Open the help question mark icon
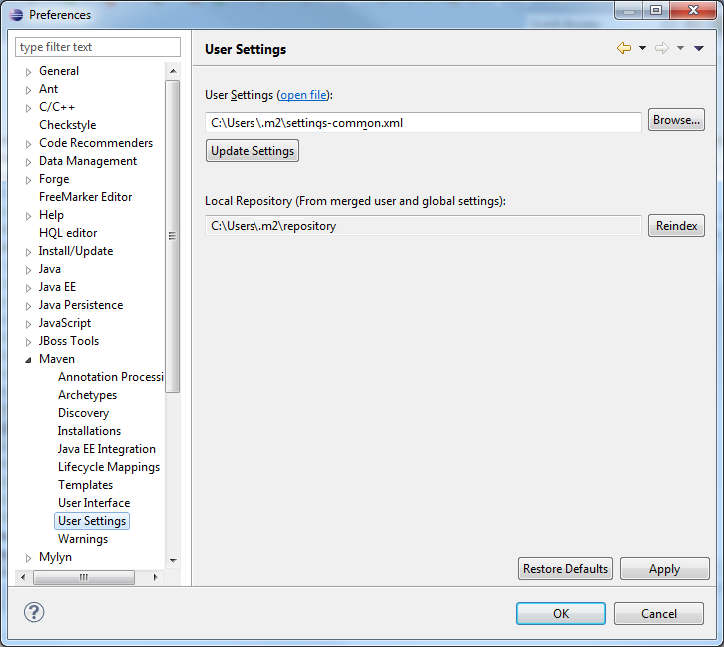The width and height of the screenshot is (724, 647). coord(34,612)
